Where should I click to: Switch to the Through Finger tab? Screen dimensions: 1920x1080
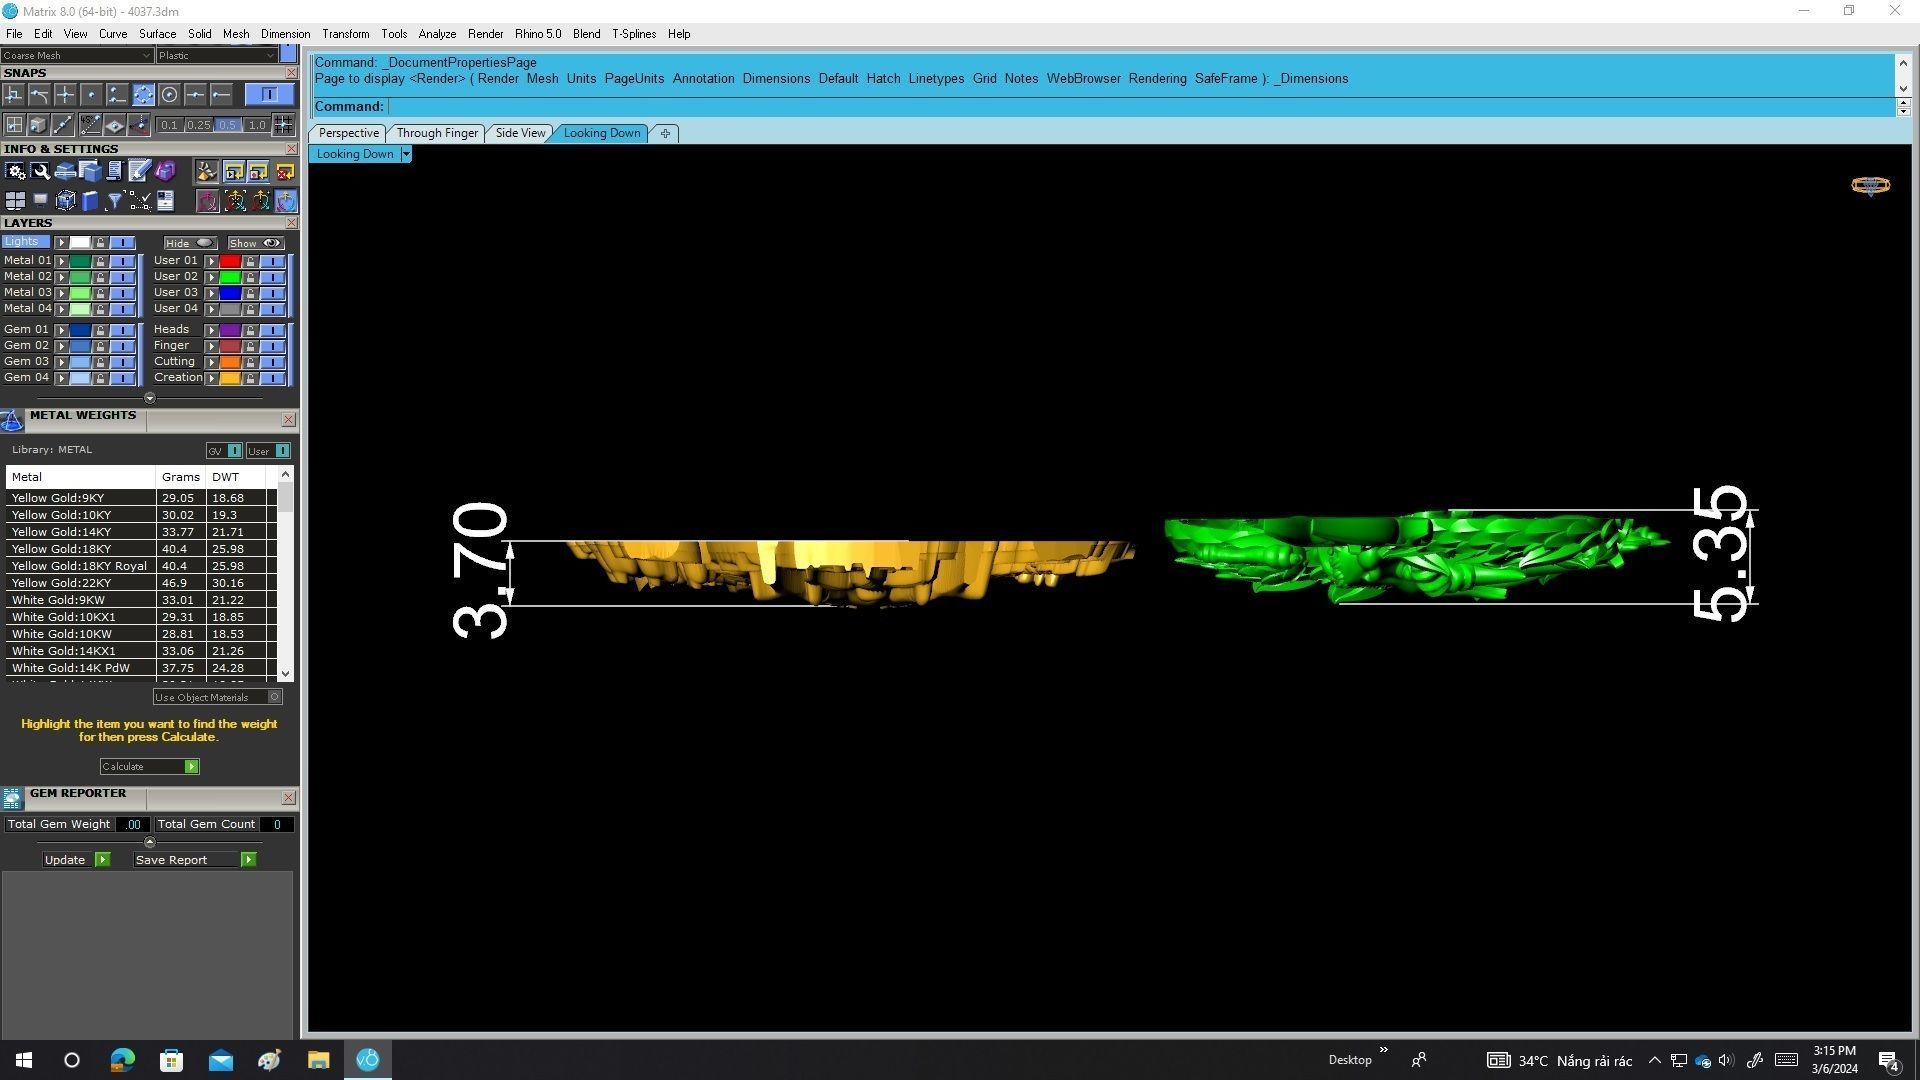click(x=437, y=133)
